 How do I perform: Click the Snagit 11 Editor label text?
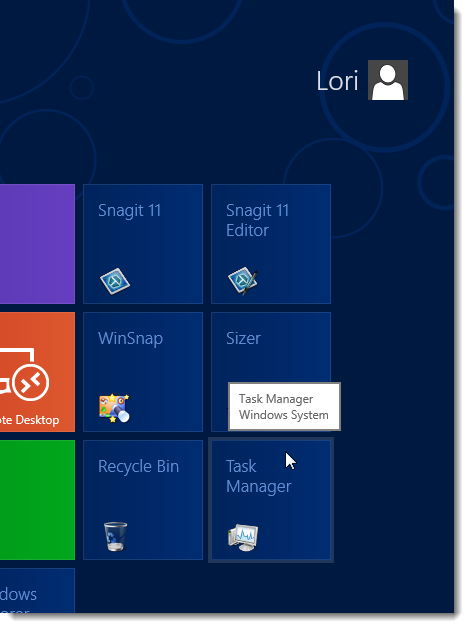pos(257,220)
